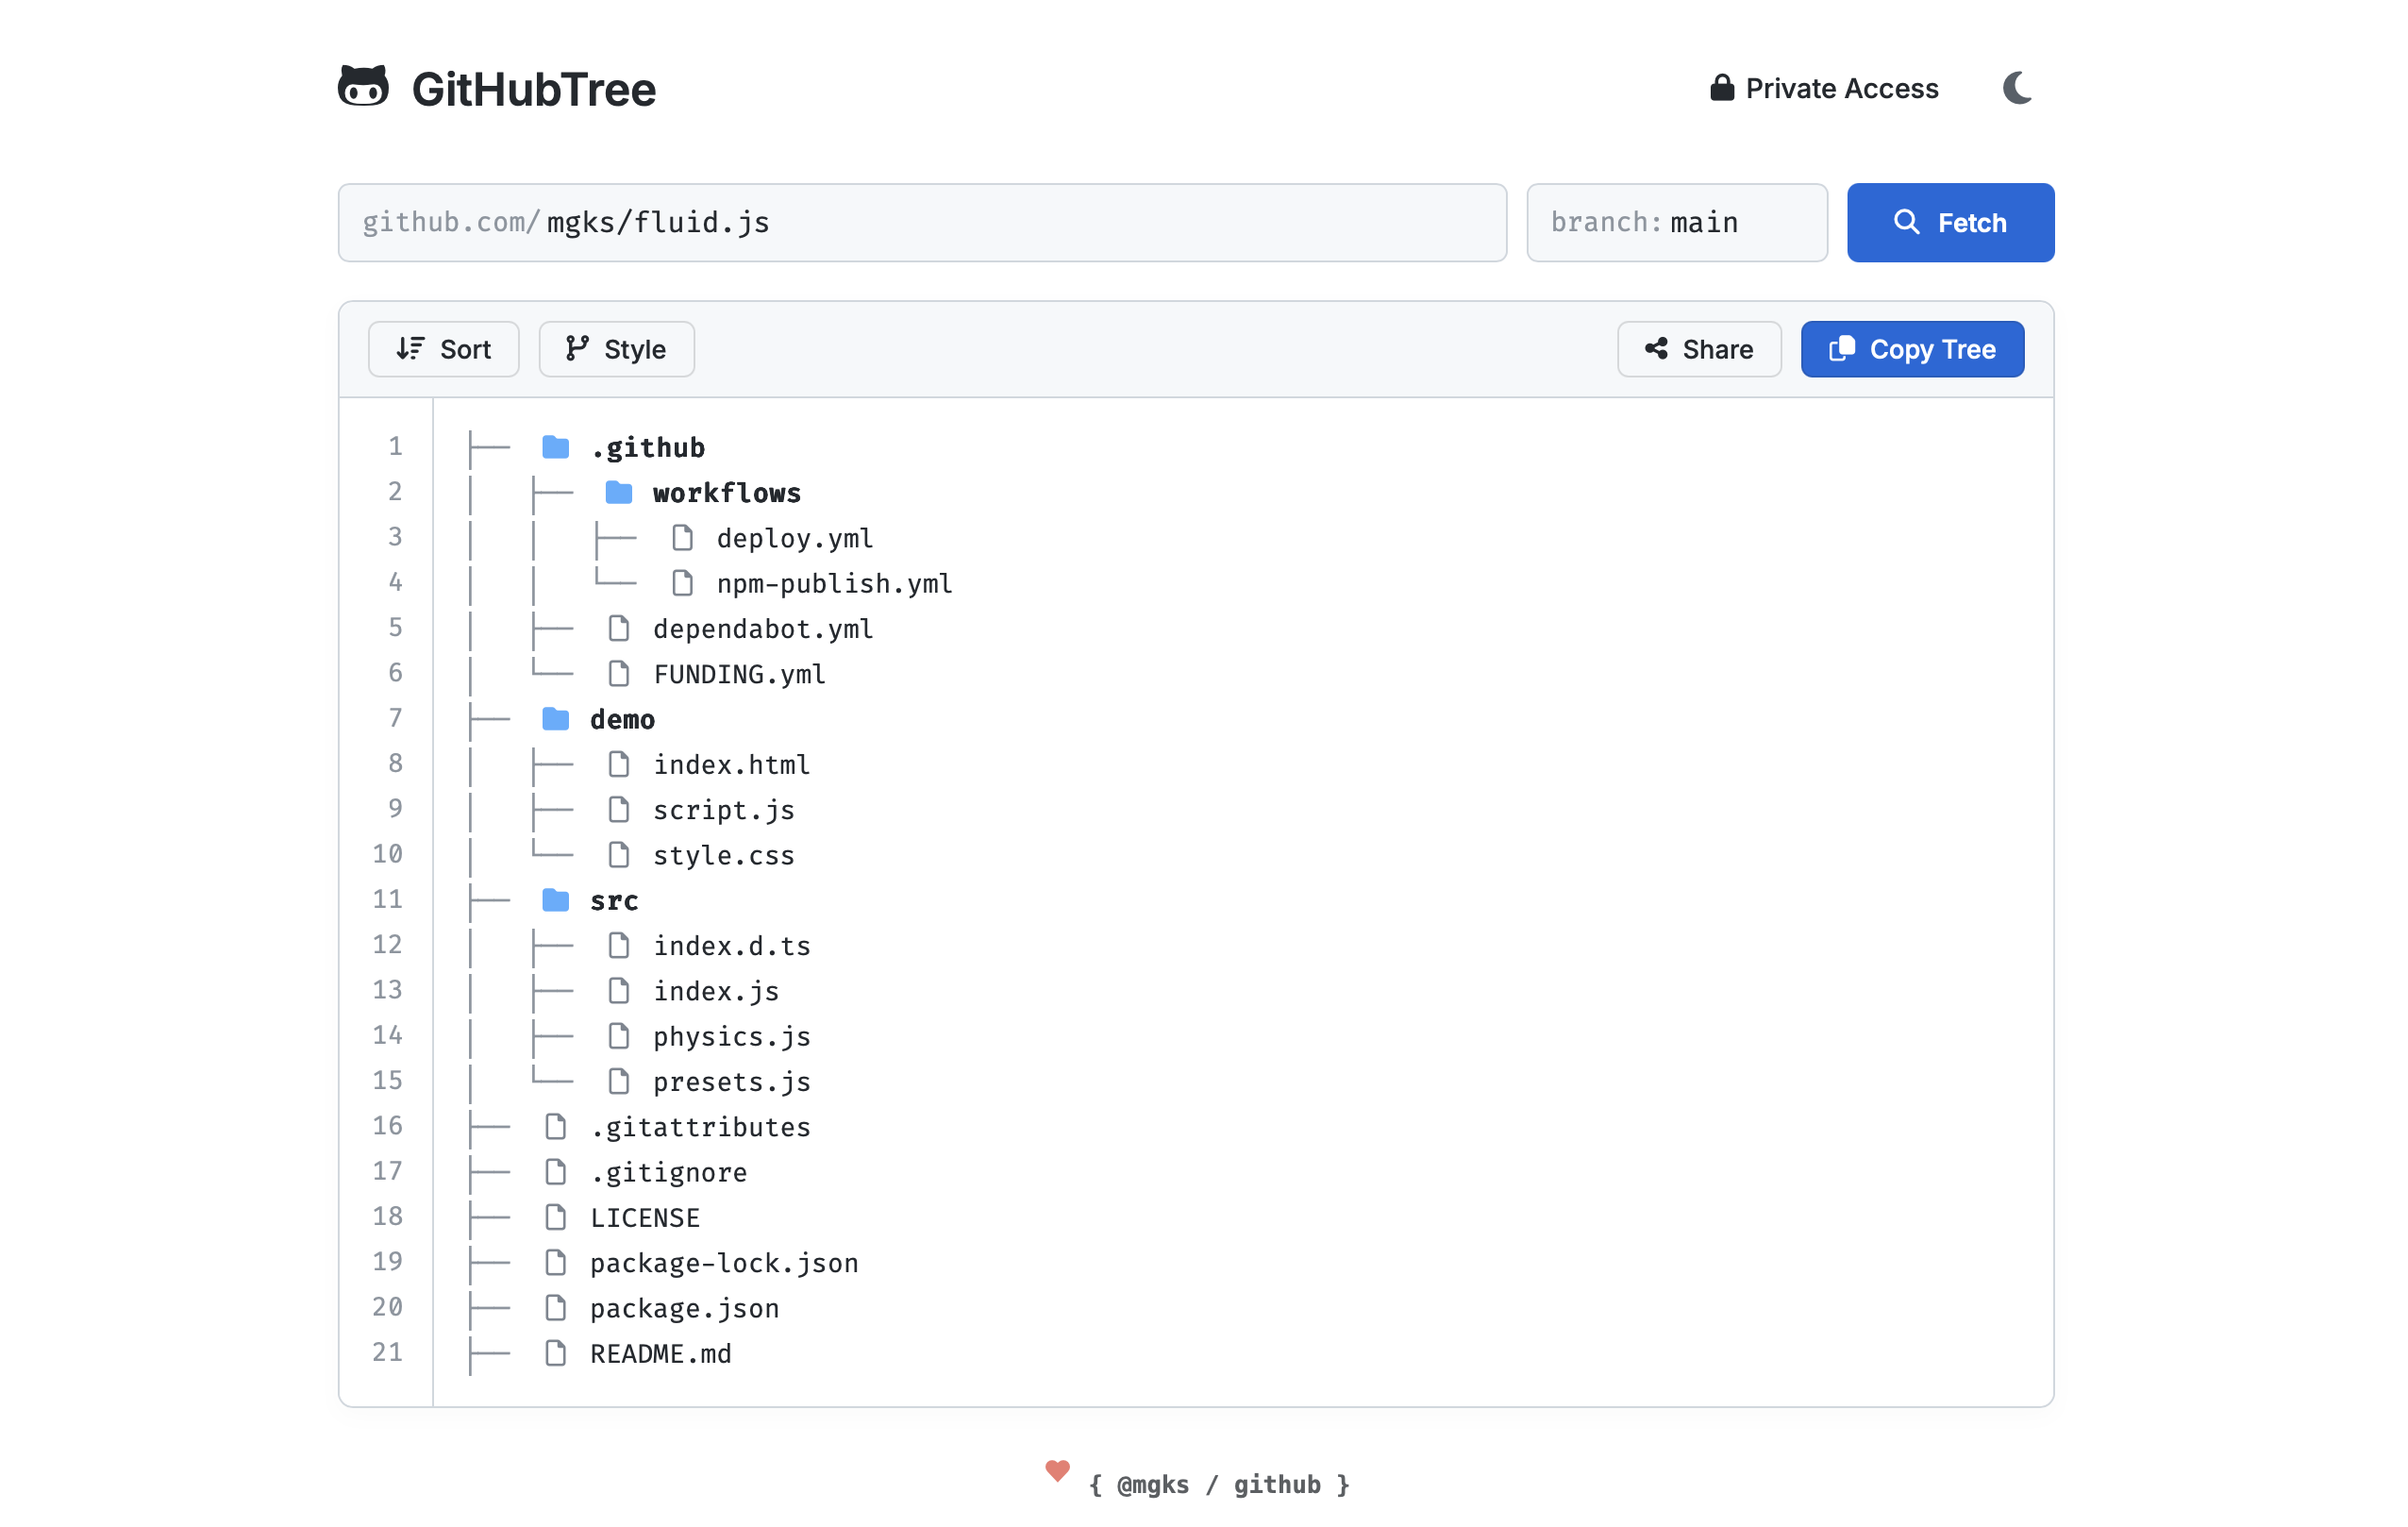Image resolution: width=2408 pixels, height=1527 pixels.
Task: Enable Private Access
Action: tap(1823, 88)
